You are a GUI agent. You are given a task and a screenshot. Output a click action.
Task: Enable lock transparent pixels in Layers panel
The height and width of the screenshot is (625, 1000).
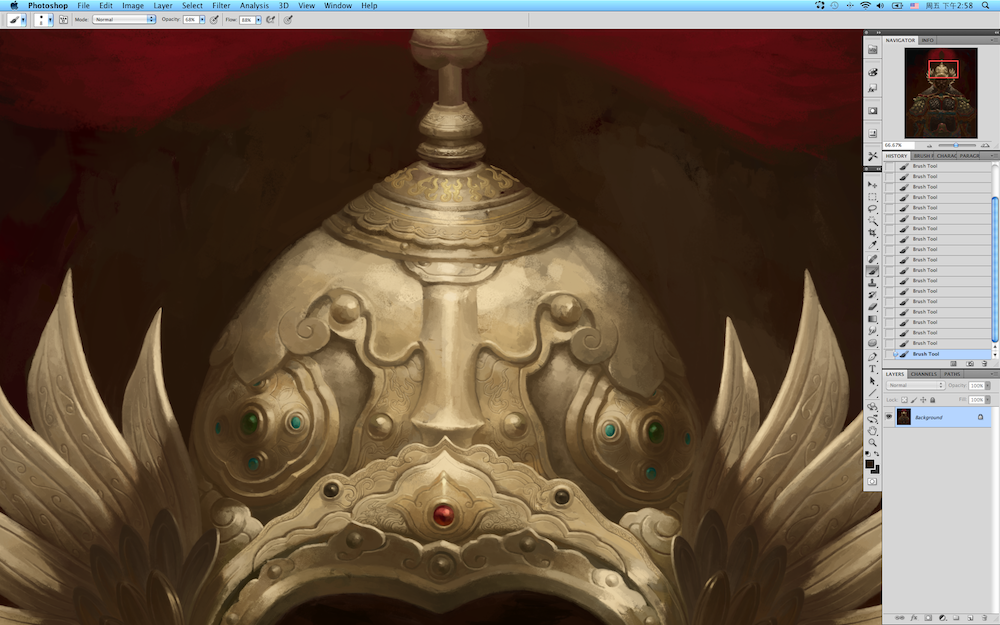pyautogui.click(x=903, y=399)
